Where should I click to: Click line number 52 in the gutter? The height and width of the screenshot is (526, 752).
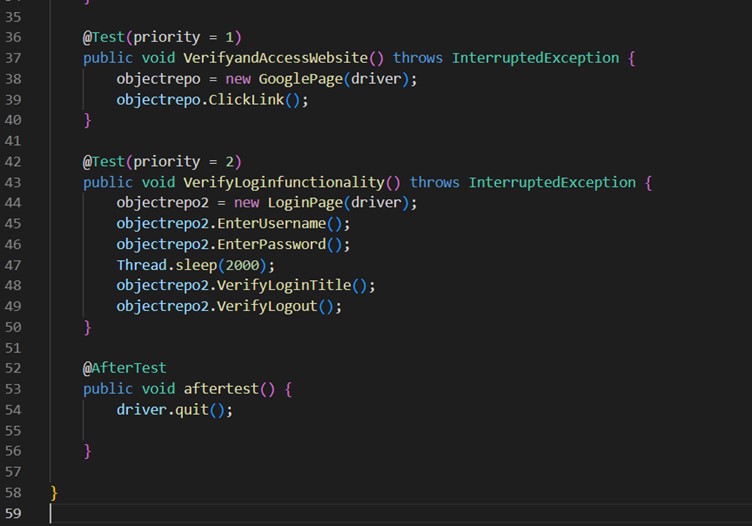click(x=13, y=368)
